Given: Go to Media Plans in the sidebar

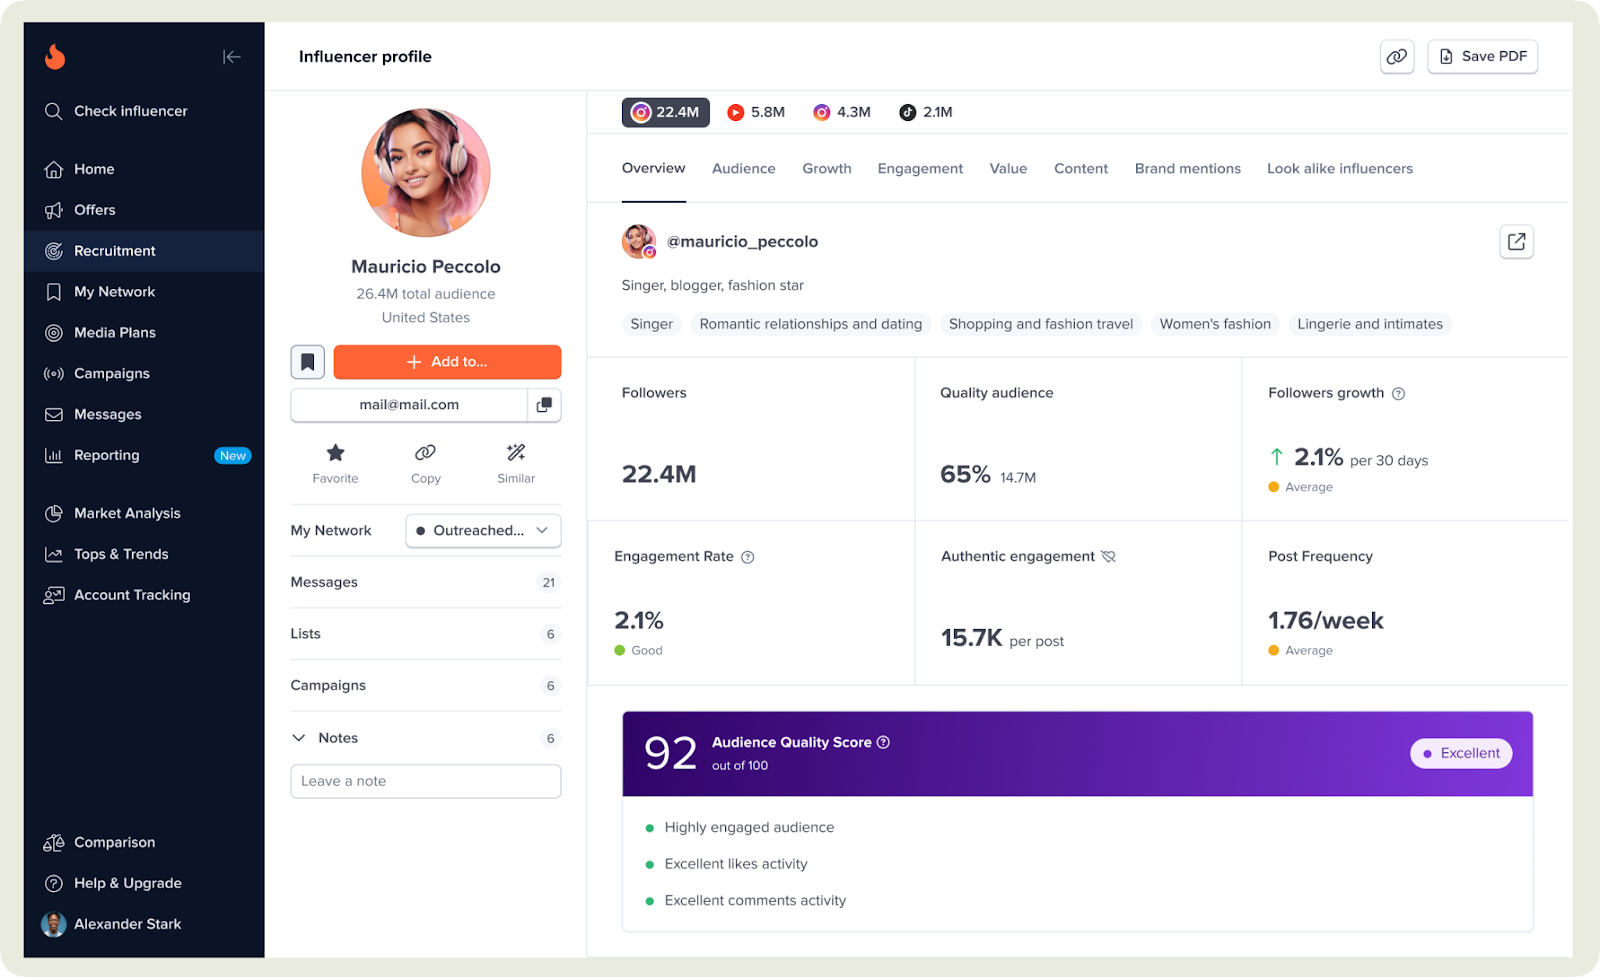Looking at the screenshot, I should point(115,332).
